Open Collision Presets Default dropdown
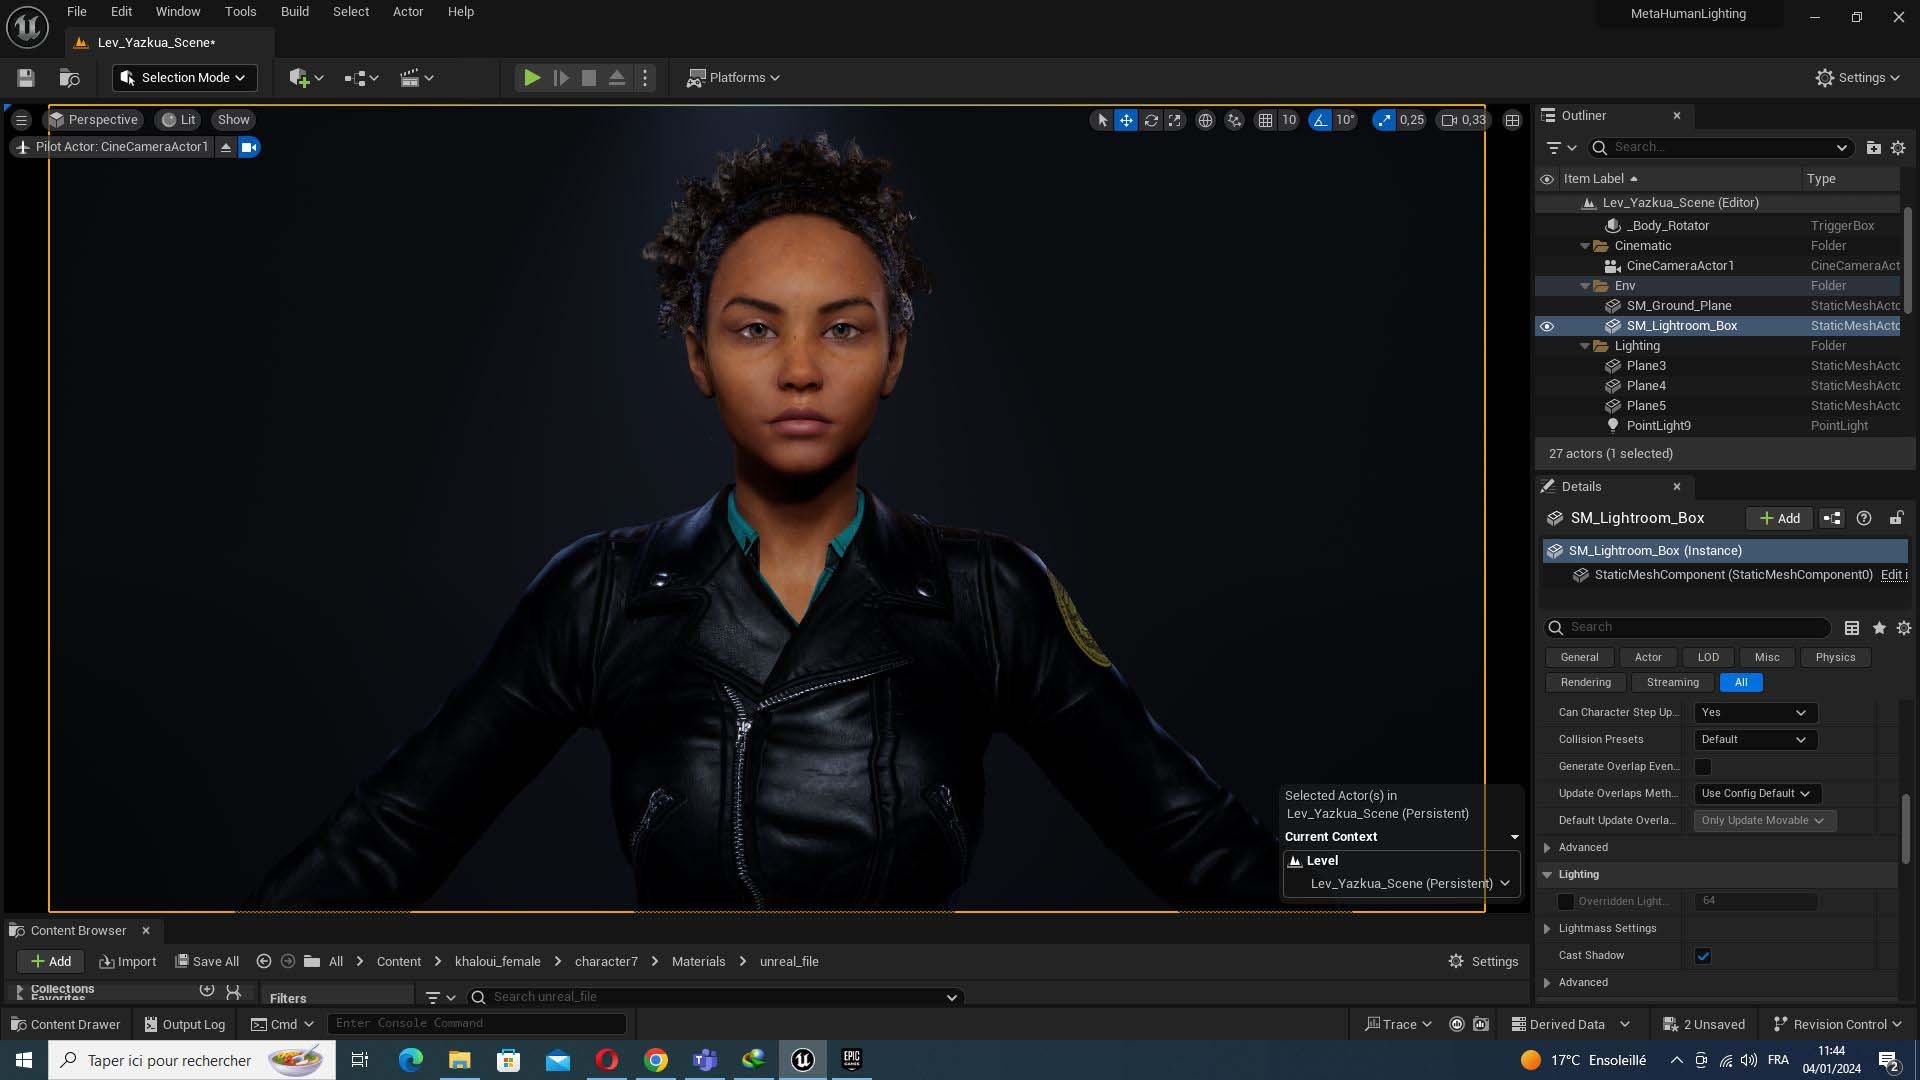Screen dimensions: 1920x1080 pos(1755,740)
